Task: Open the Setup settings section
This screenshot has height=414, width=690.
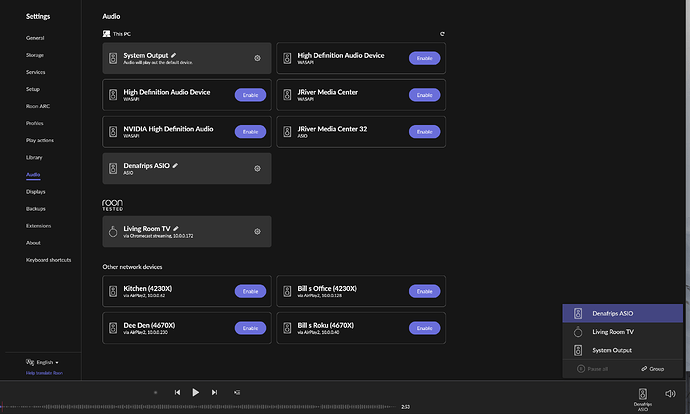Action: (33, 89)
